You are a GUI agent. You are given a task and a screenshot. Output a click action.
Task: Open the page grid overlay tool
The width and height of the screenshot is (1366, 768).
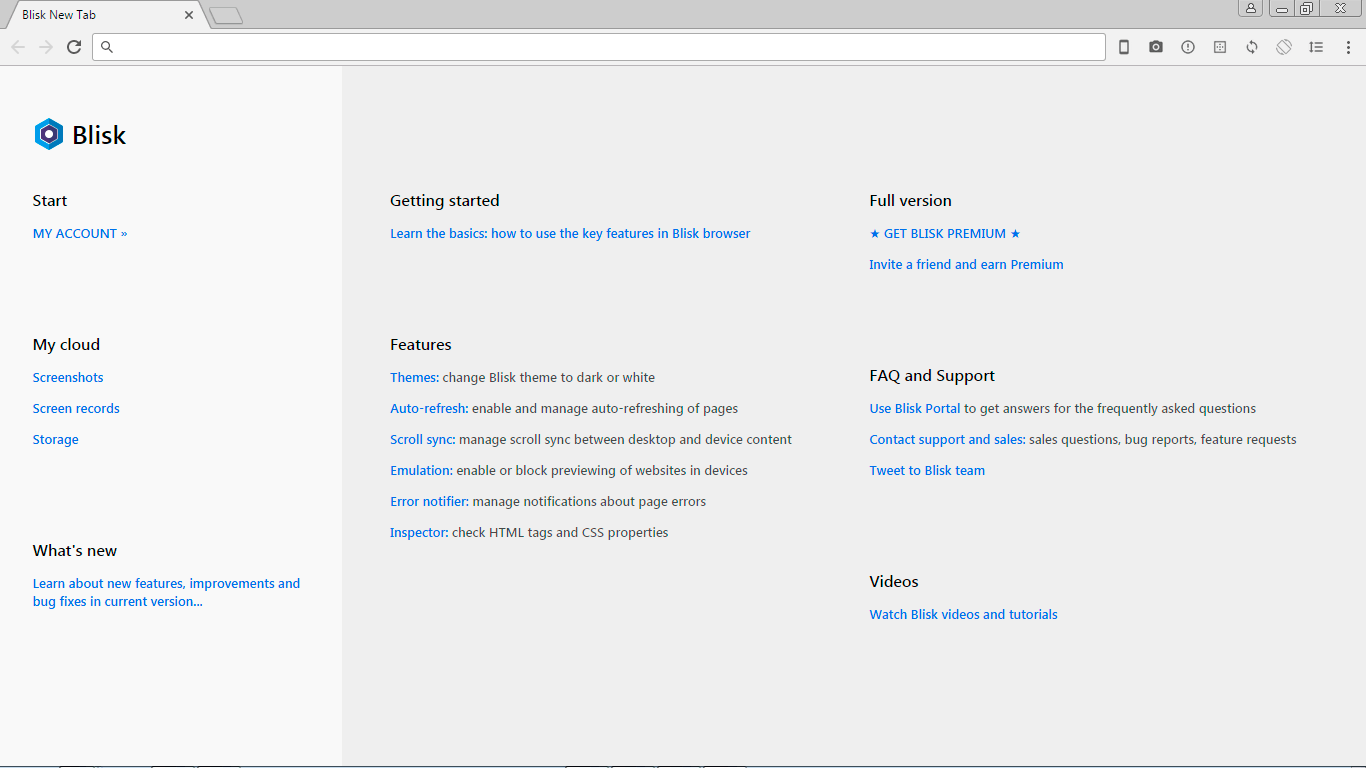(1220, 46)
